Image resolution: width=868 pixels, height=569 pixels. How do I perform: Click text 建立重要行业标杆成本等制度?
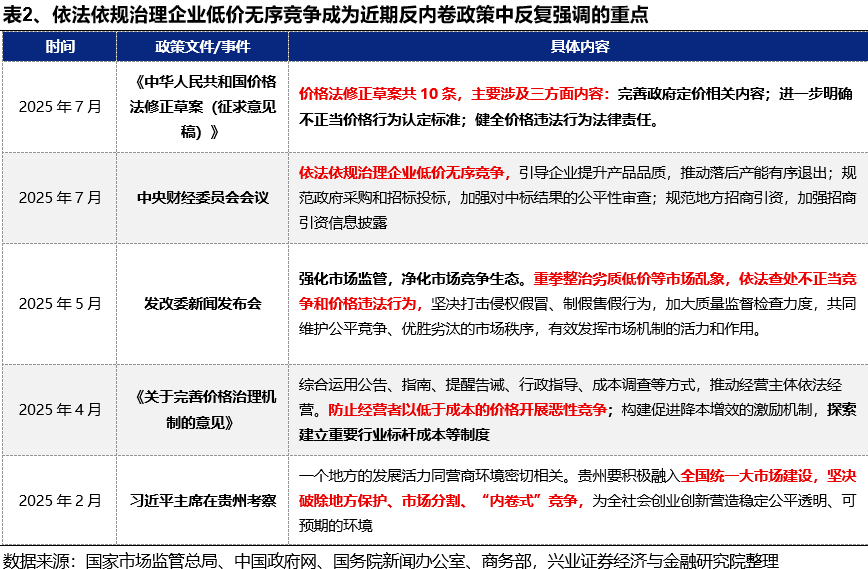point(394,434)
